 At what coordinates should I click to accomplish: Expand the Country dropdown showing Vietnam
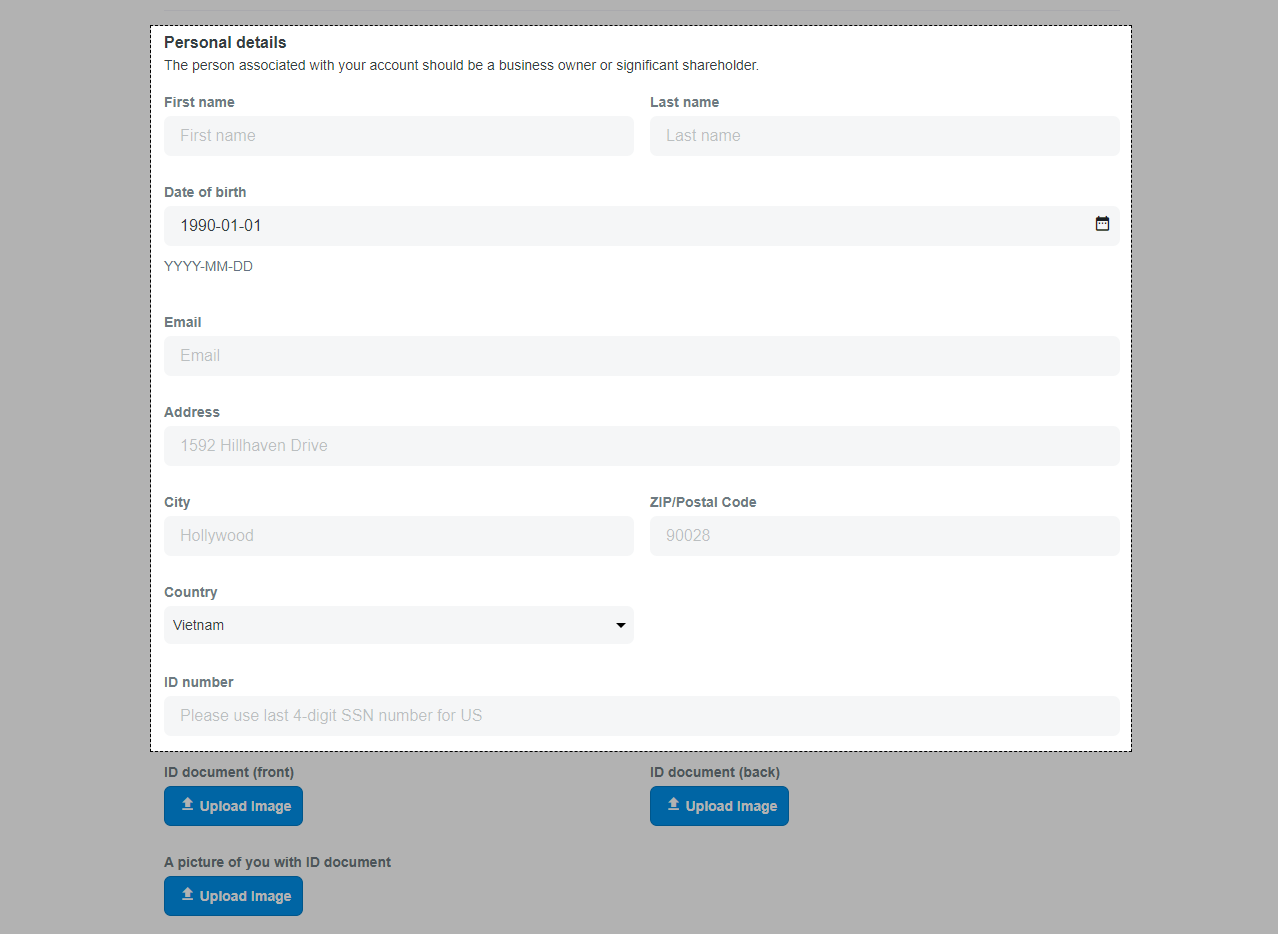tap(398, 625)
